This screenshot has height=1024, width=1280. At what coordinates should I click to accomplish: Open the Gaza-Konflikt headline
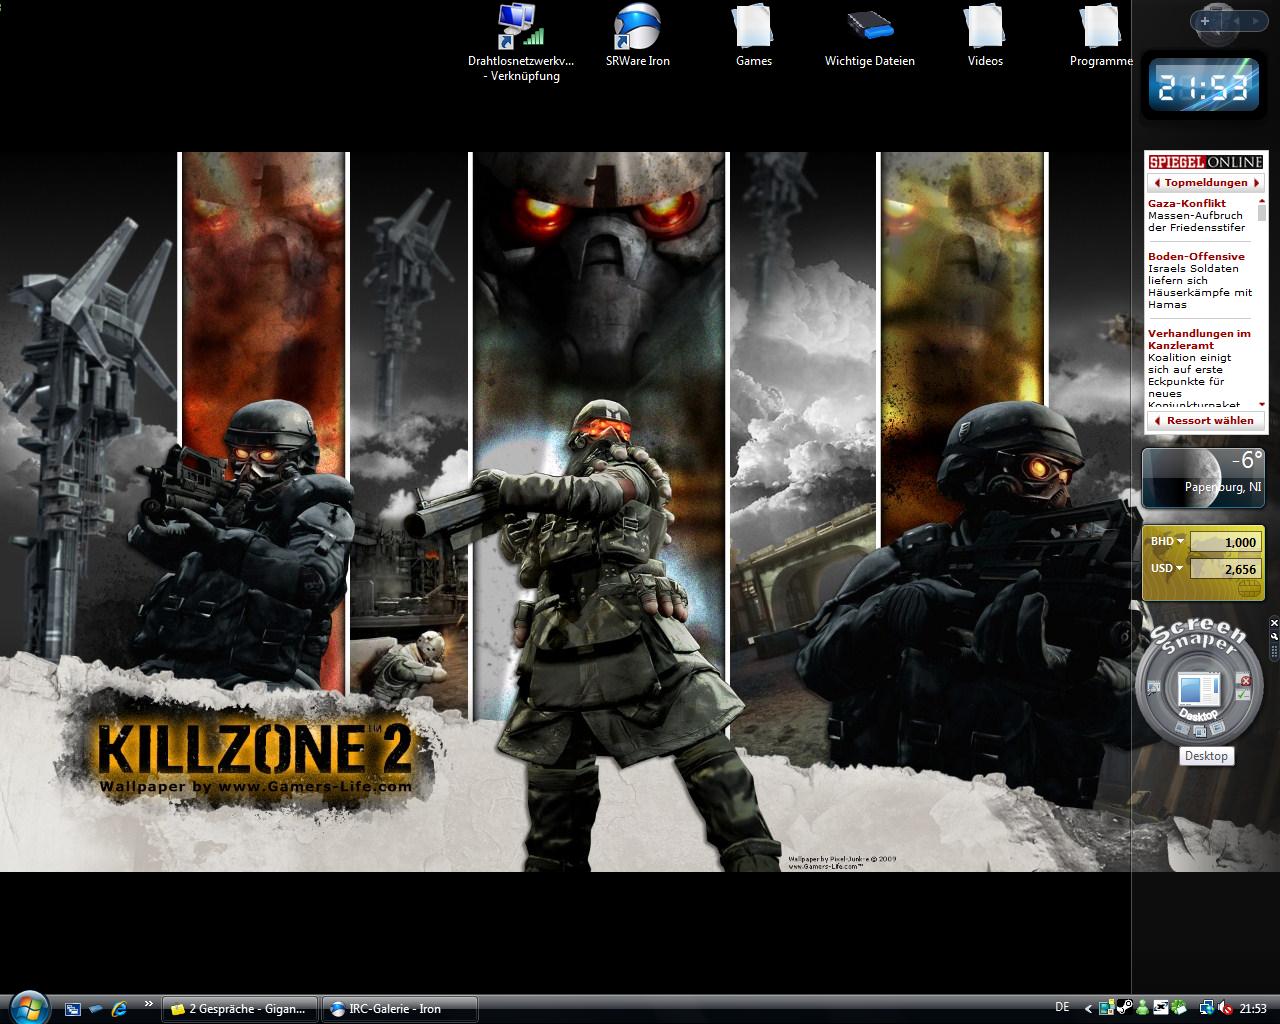coord(1186,203)
